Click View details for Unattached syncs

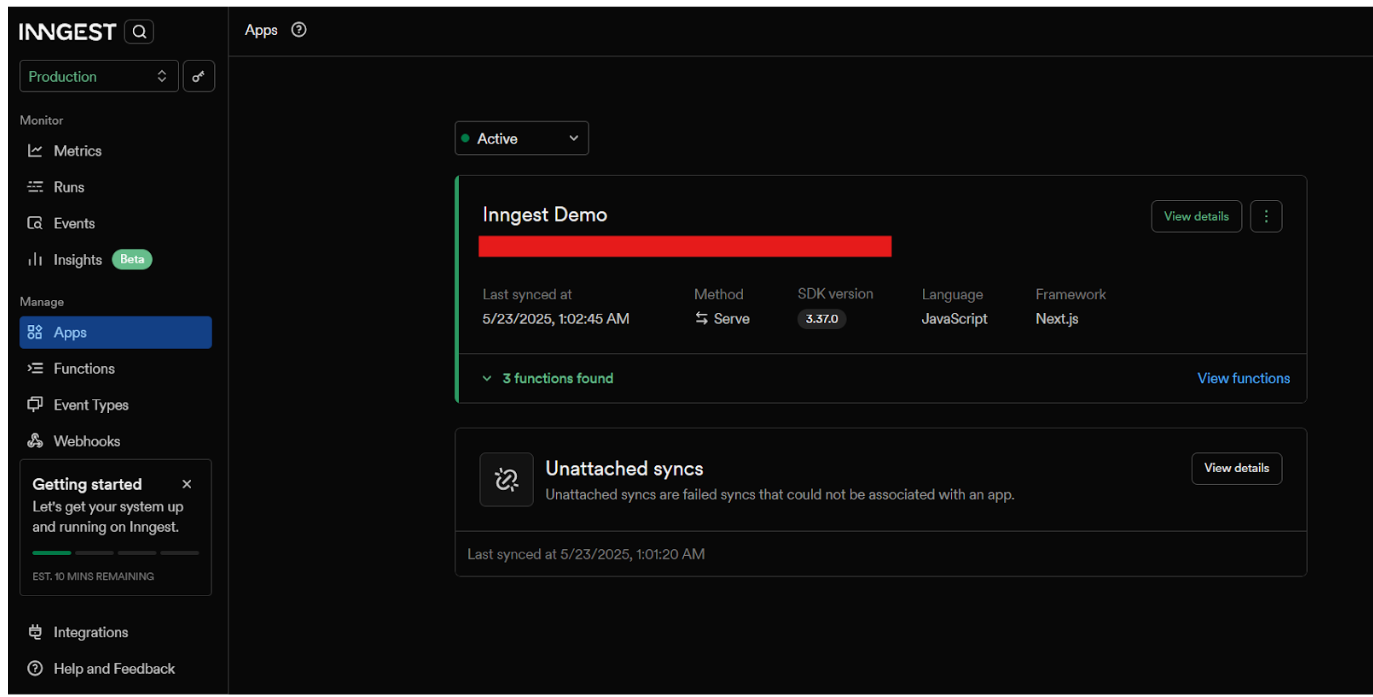point(1236,468)
